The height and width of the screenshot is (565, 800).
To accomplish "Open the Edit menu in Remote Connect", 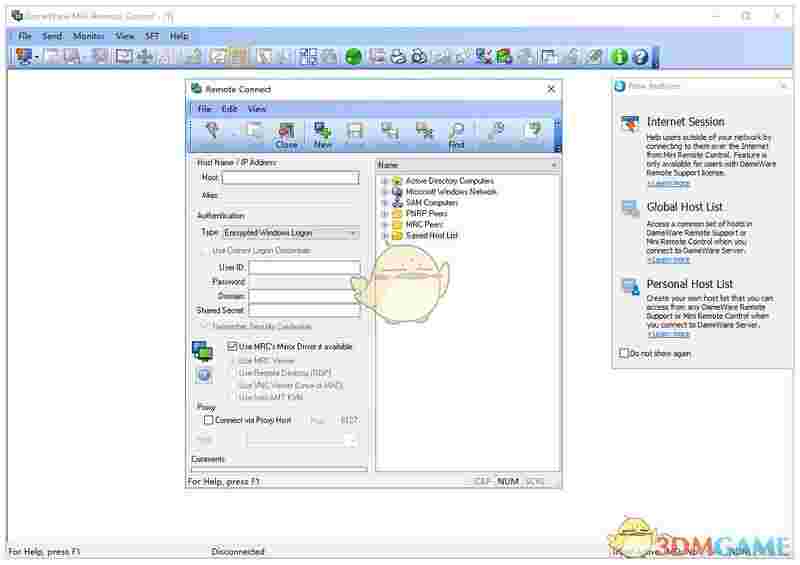I will tap(230, 109).
